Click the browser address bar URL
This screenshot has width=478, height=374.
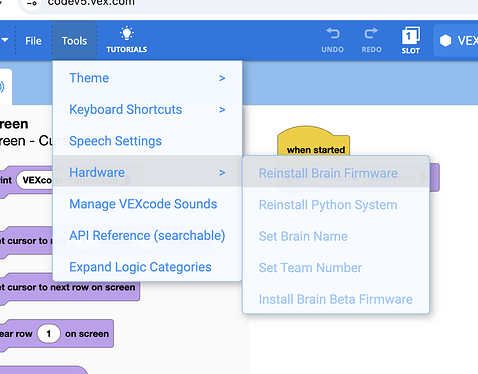click(91, 3)
